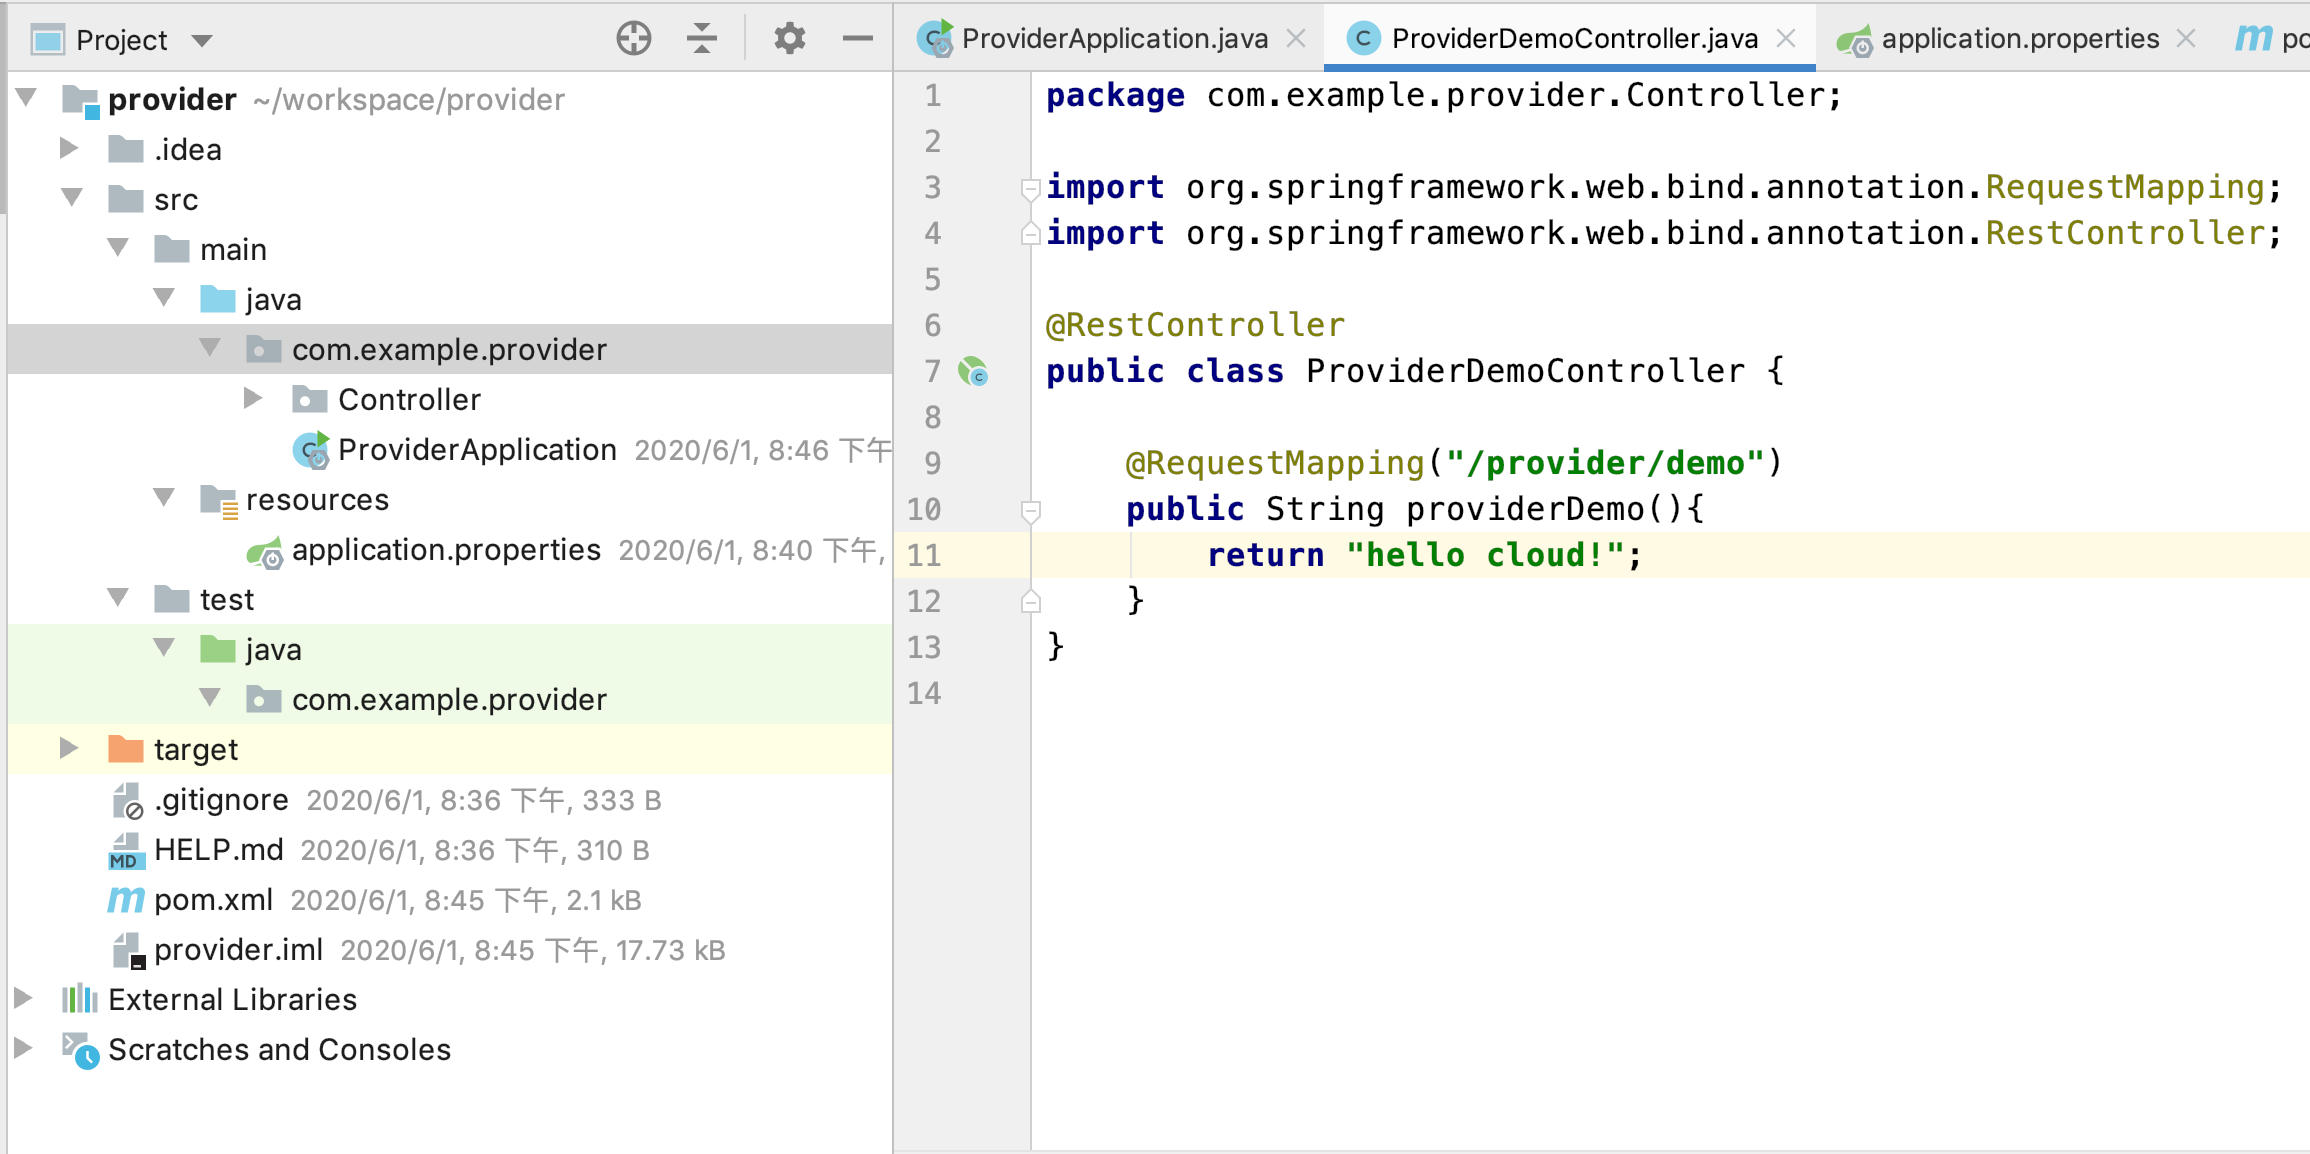Click the locate/select opened file crosshair icon
This screenshot has height=1154, width=2310.
coord(633,39)
